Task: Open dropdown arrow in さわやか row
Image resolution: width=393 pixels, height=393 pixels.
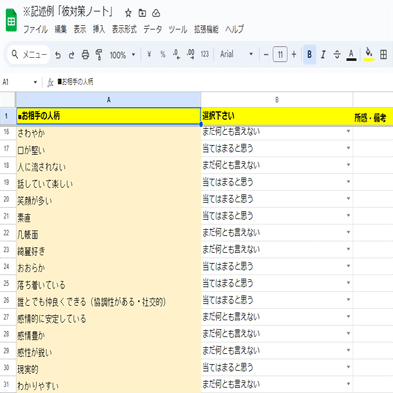Action: (348, 131)
